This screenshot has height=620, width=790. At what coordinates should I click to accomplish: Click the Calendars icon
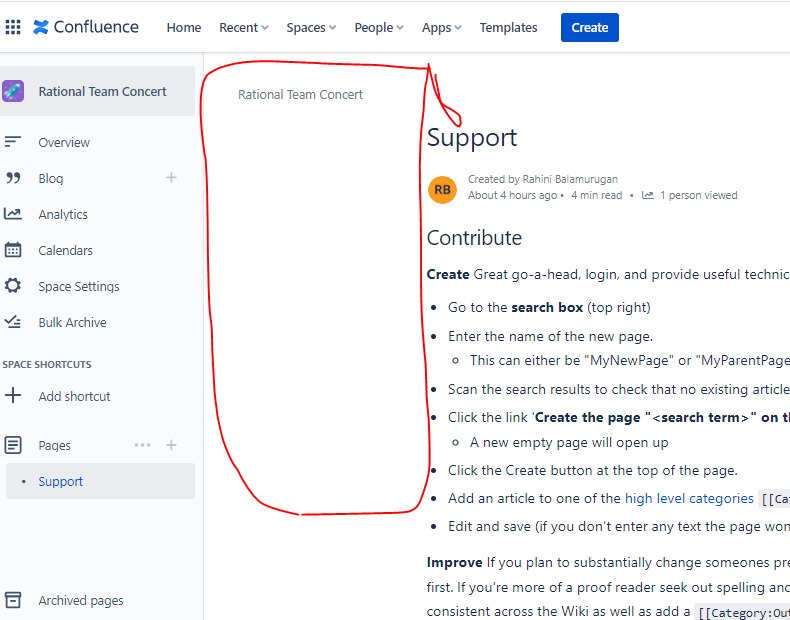click(13, 250)
